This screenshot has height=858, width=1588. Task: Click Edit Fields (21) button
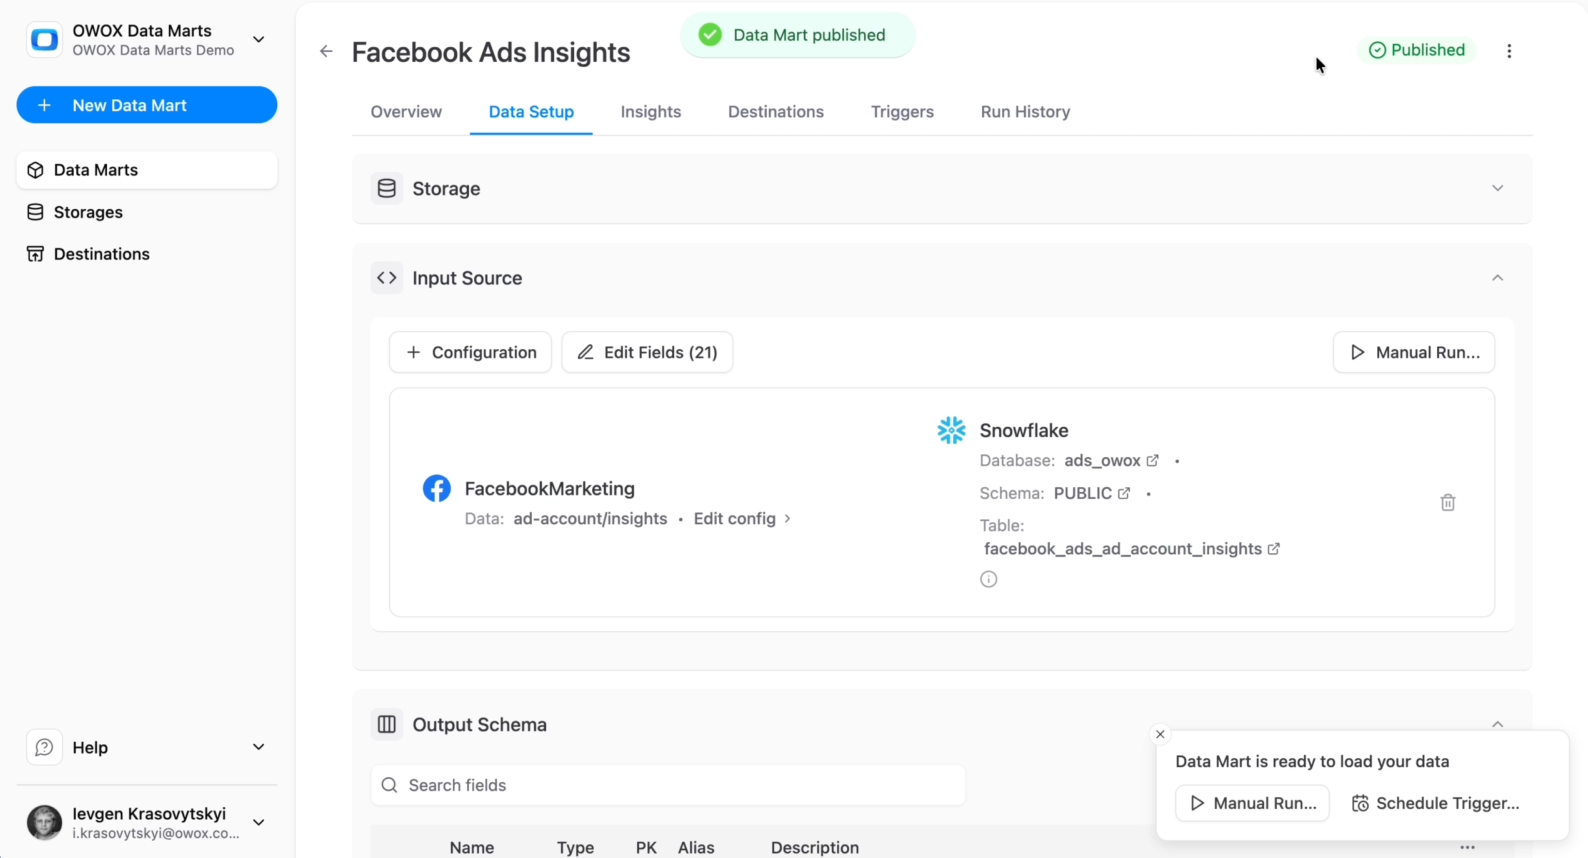[x=647, y=352]
